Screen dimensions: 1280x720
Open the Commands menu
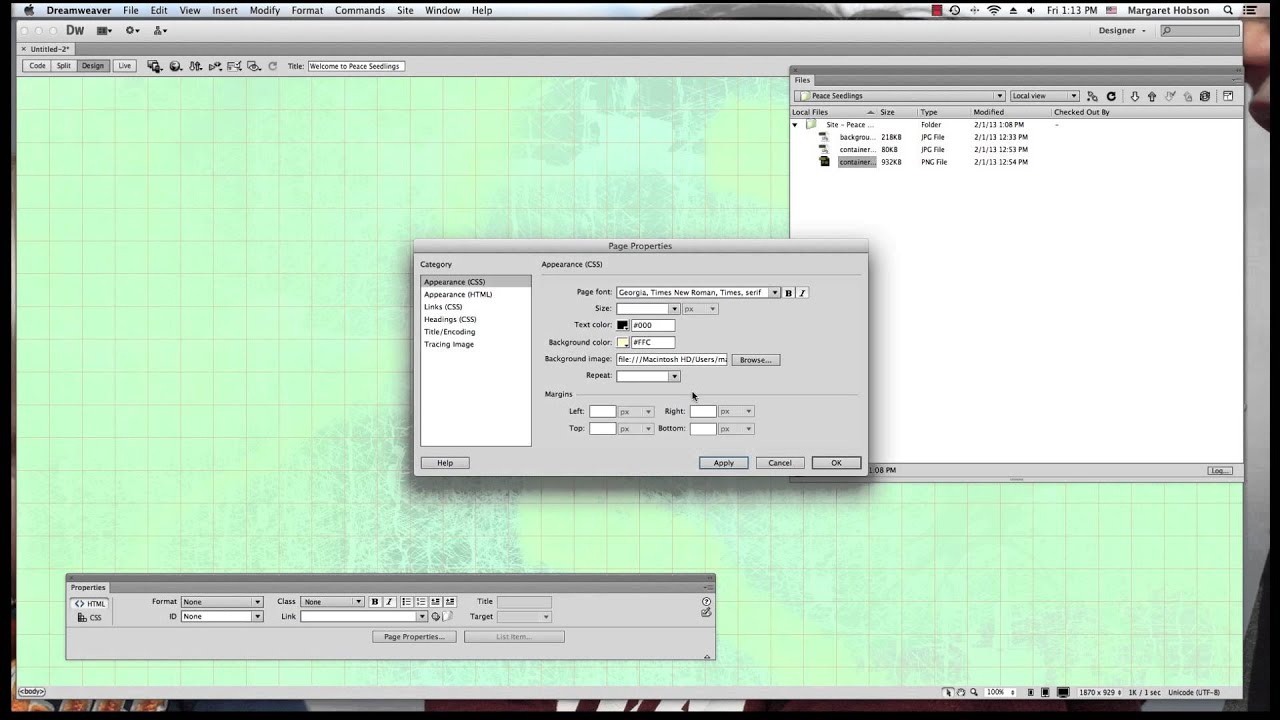click(360, 10)
